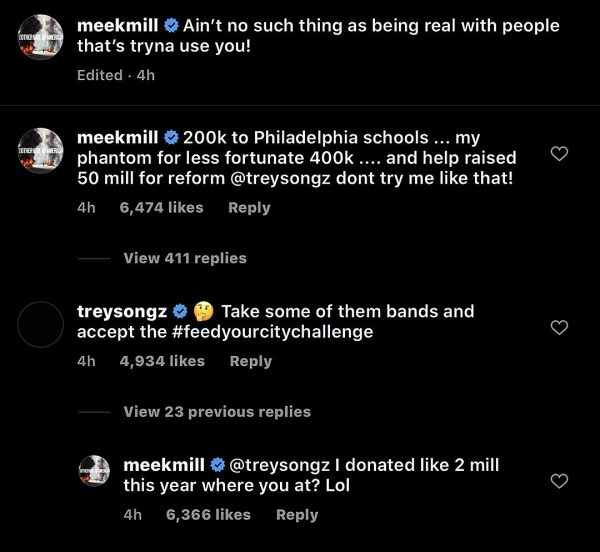Expand View 411 replies
600x552 pixels.
pyautogui.click(x=184, y=258)
